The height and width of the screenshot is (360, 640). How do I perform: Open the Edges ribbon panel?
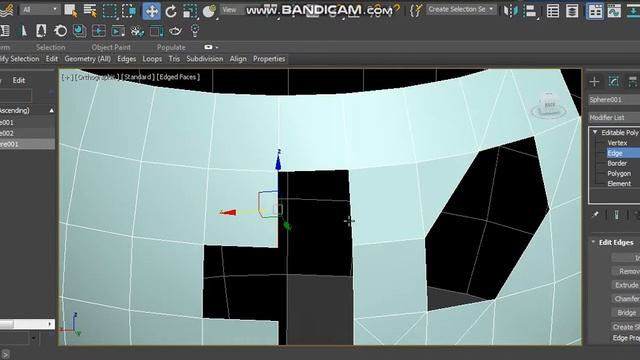tap(127, 59)
